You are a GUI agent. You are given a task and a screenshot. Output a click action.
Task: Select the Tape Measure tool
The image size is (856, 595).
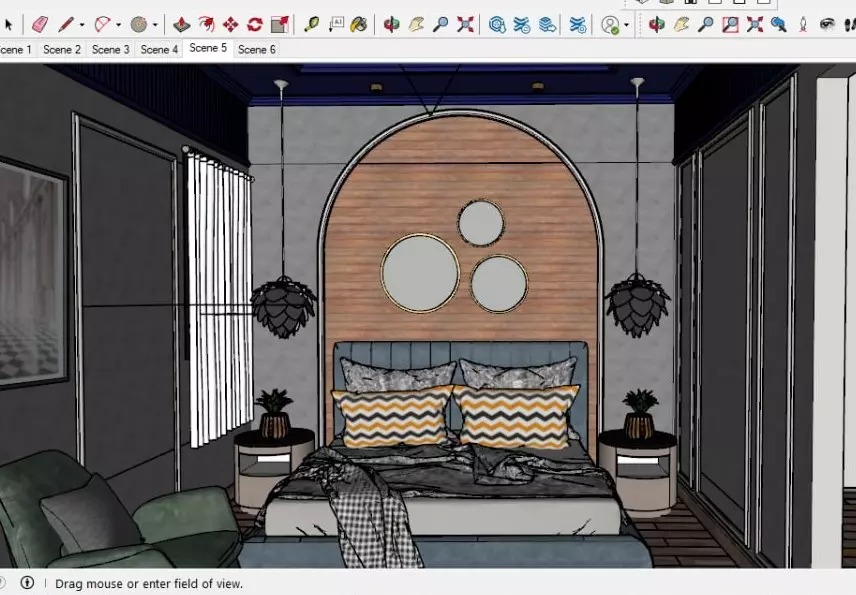tap(311, 24)
